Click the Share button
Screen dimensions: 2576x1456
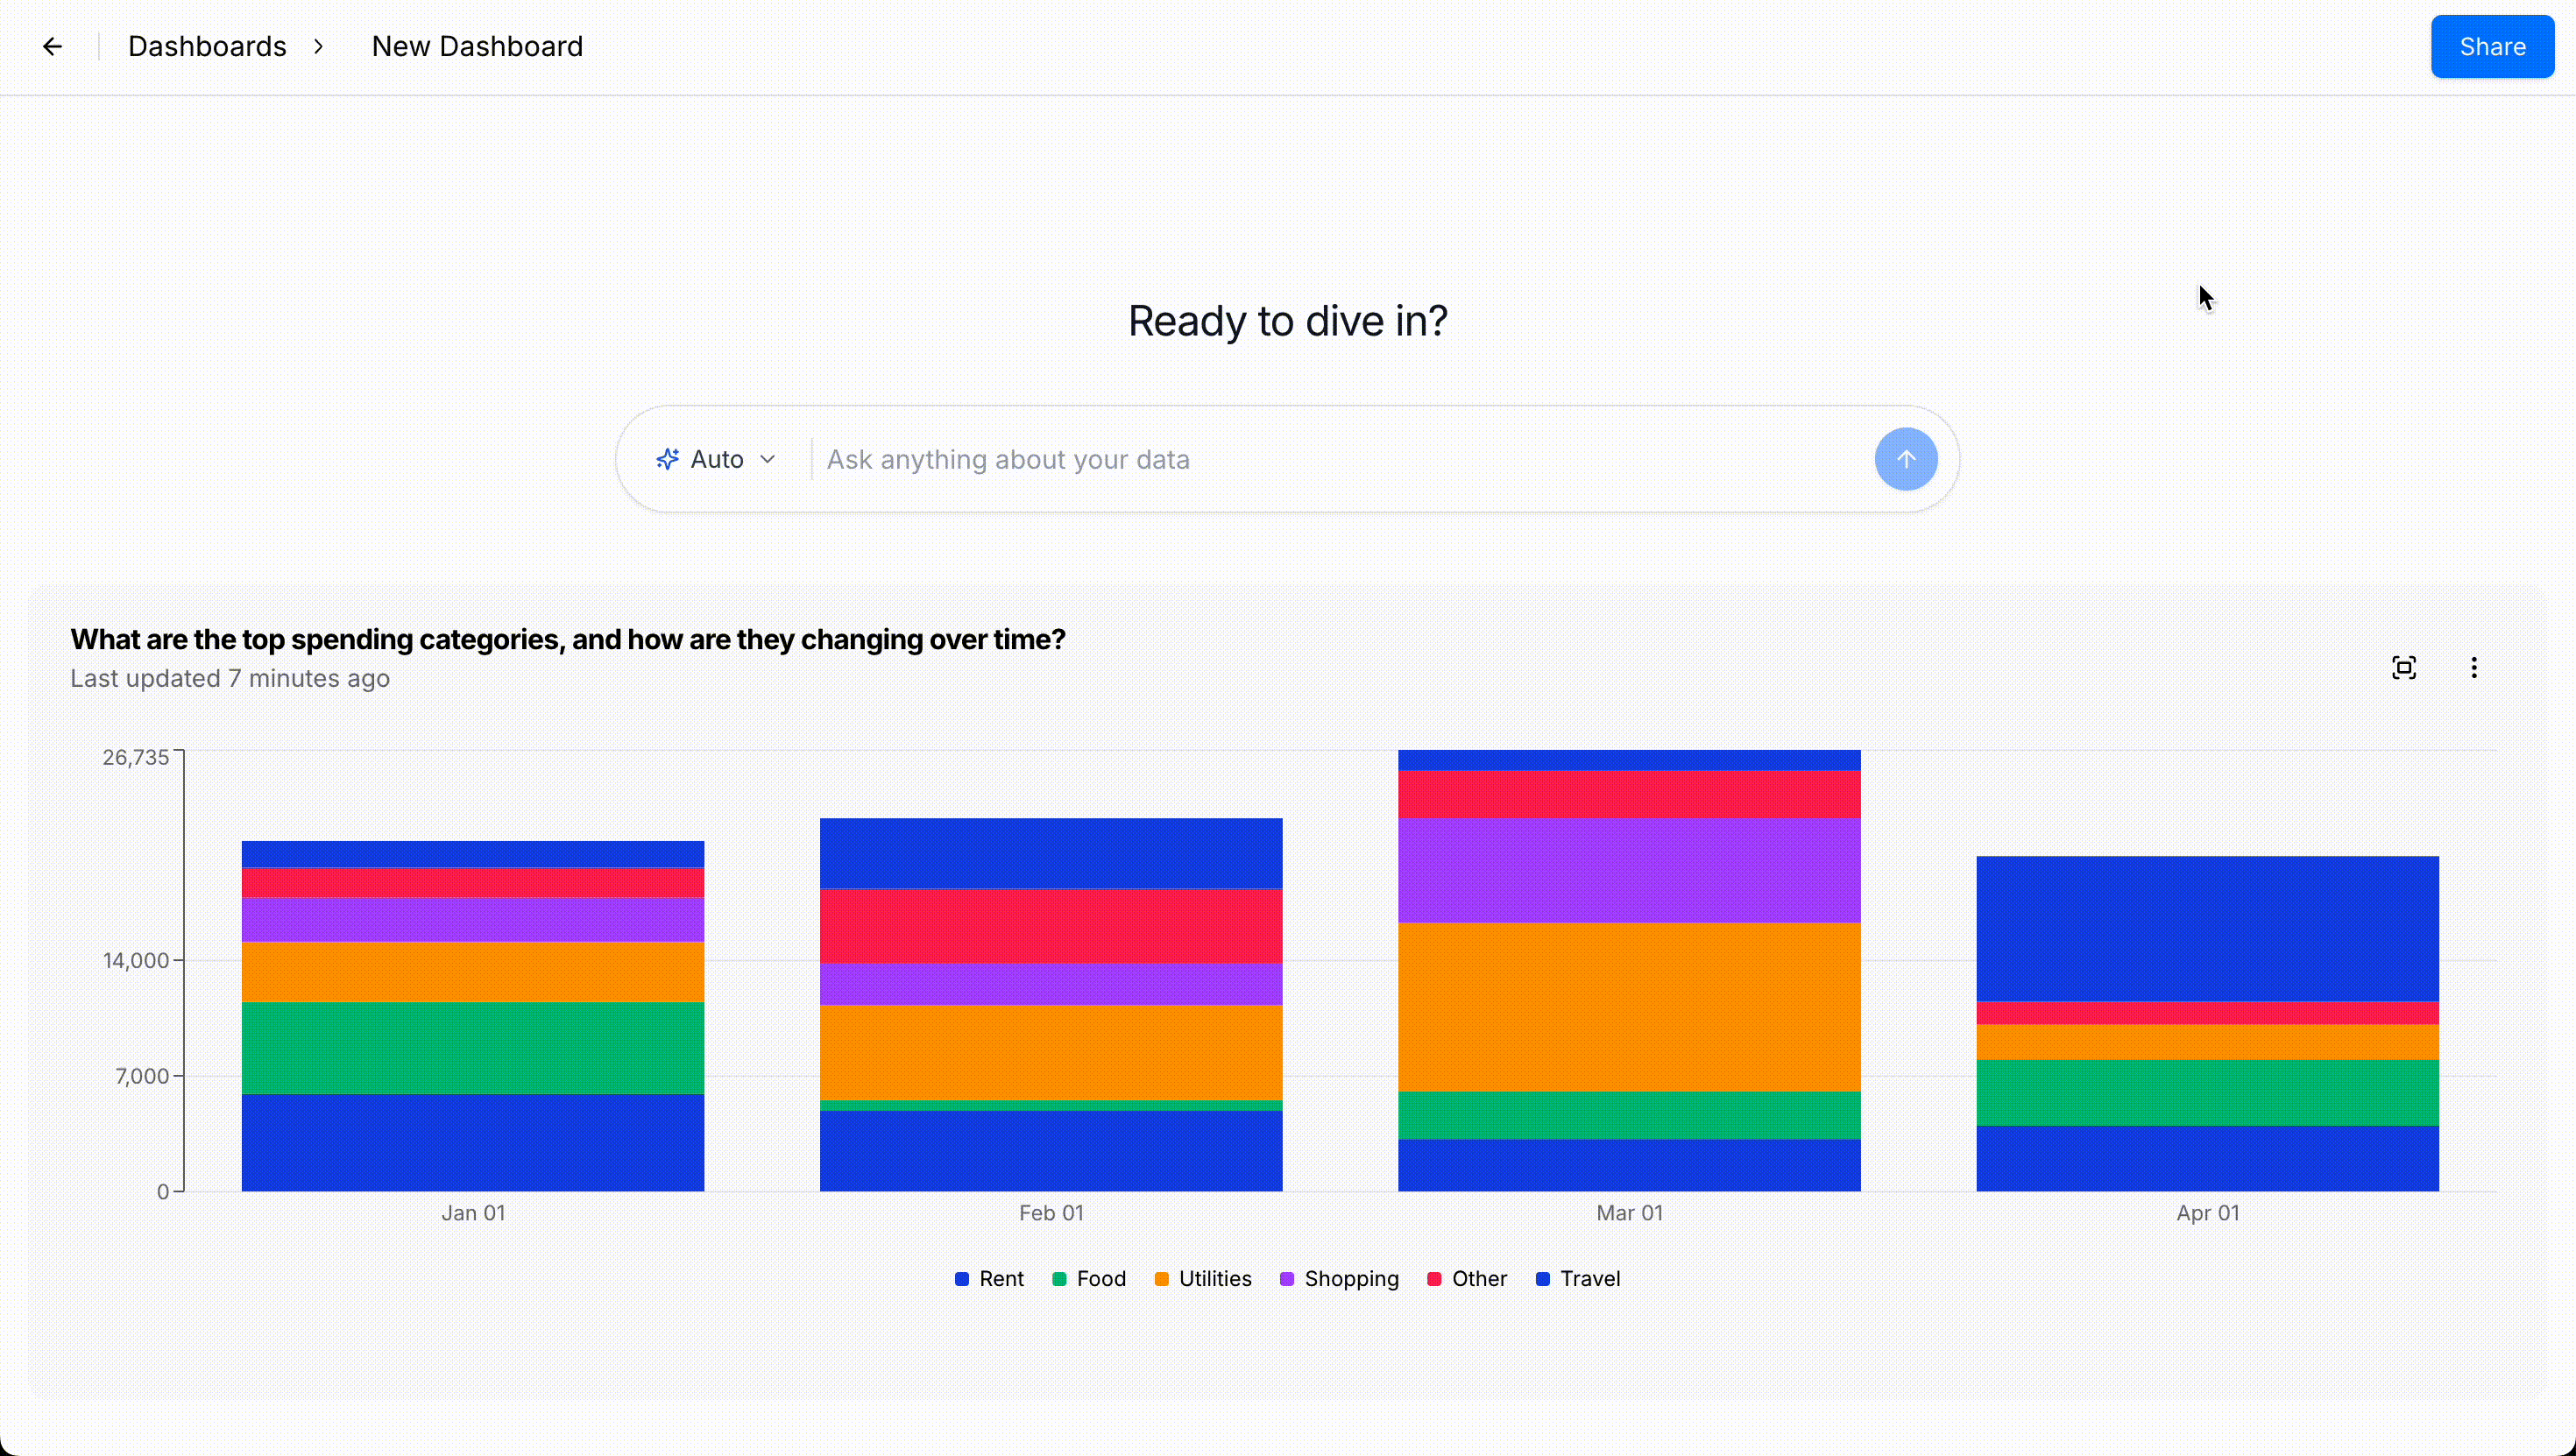2492,46
